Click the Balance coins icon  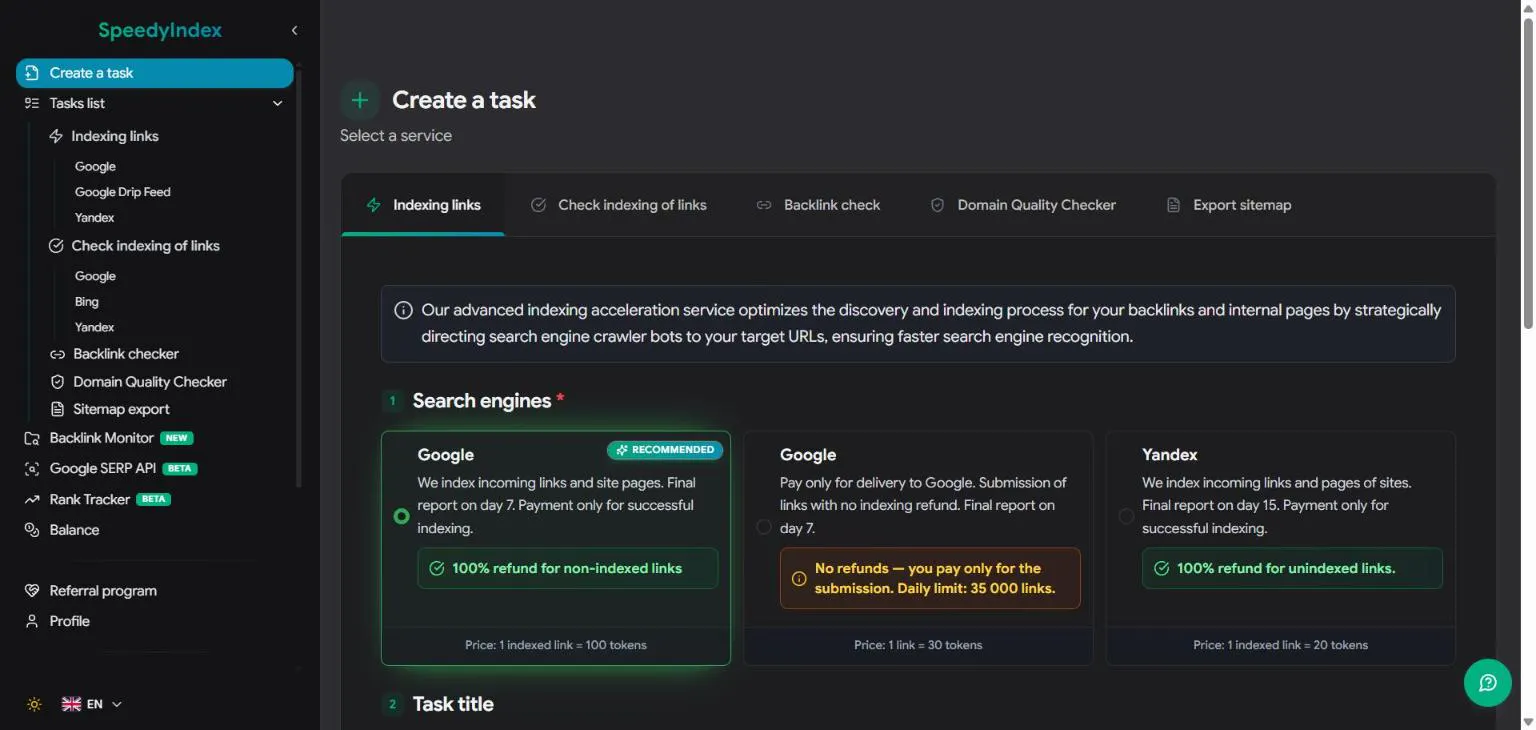pyautogui.click(x=32, y=530)
